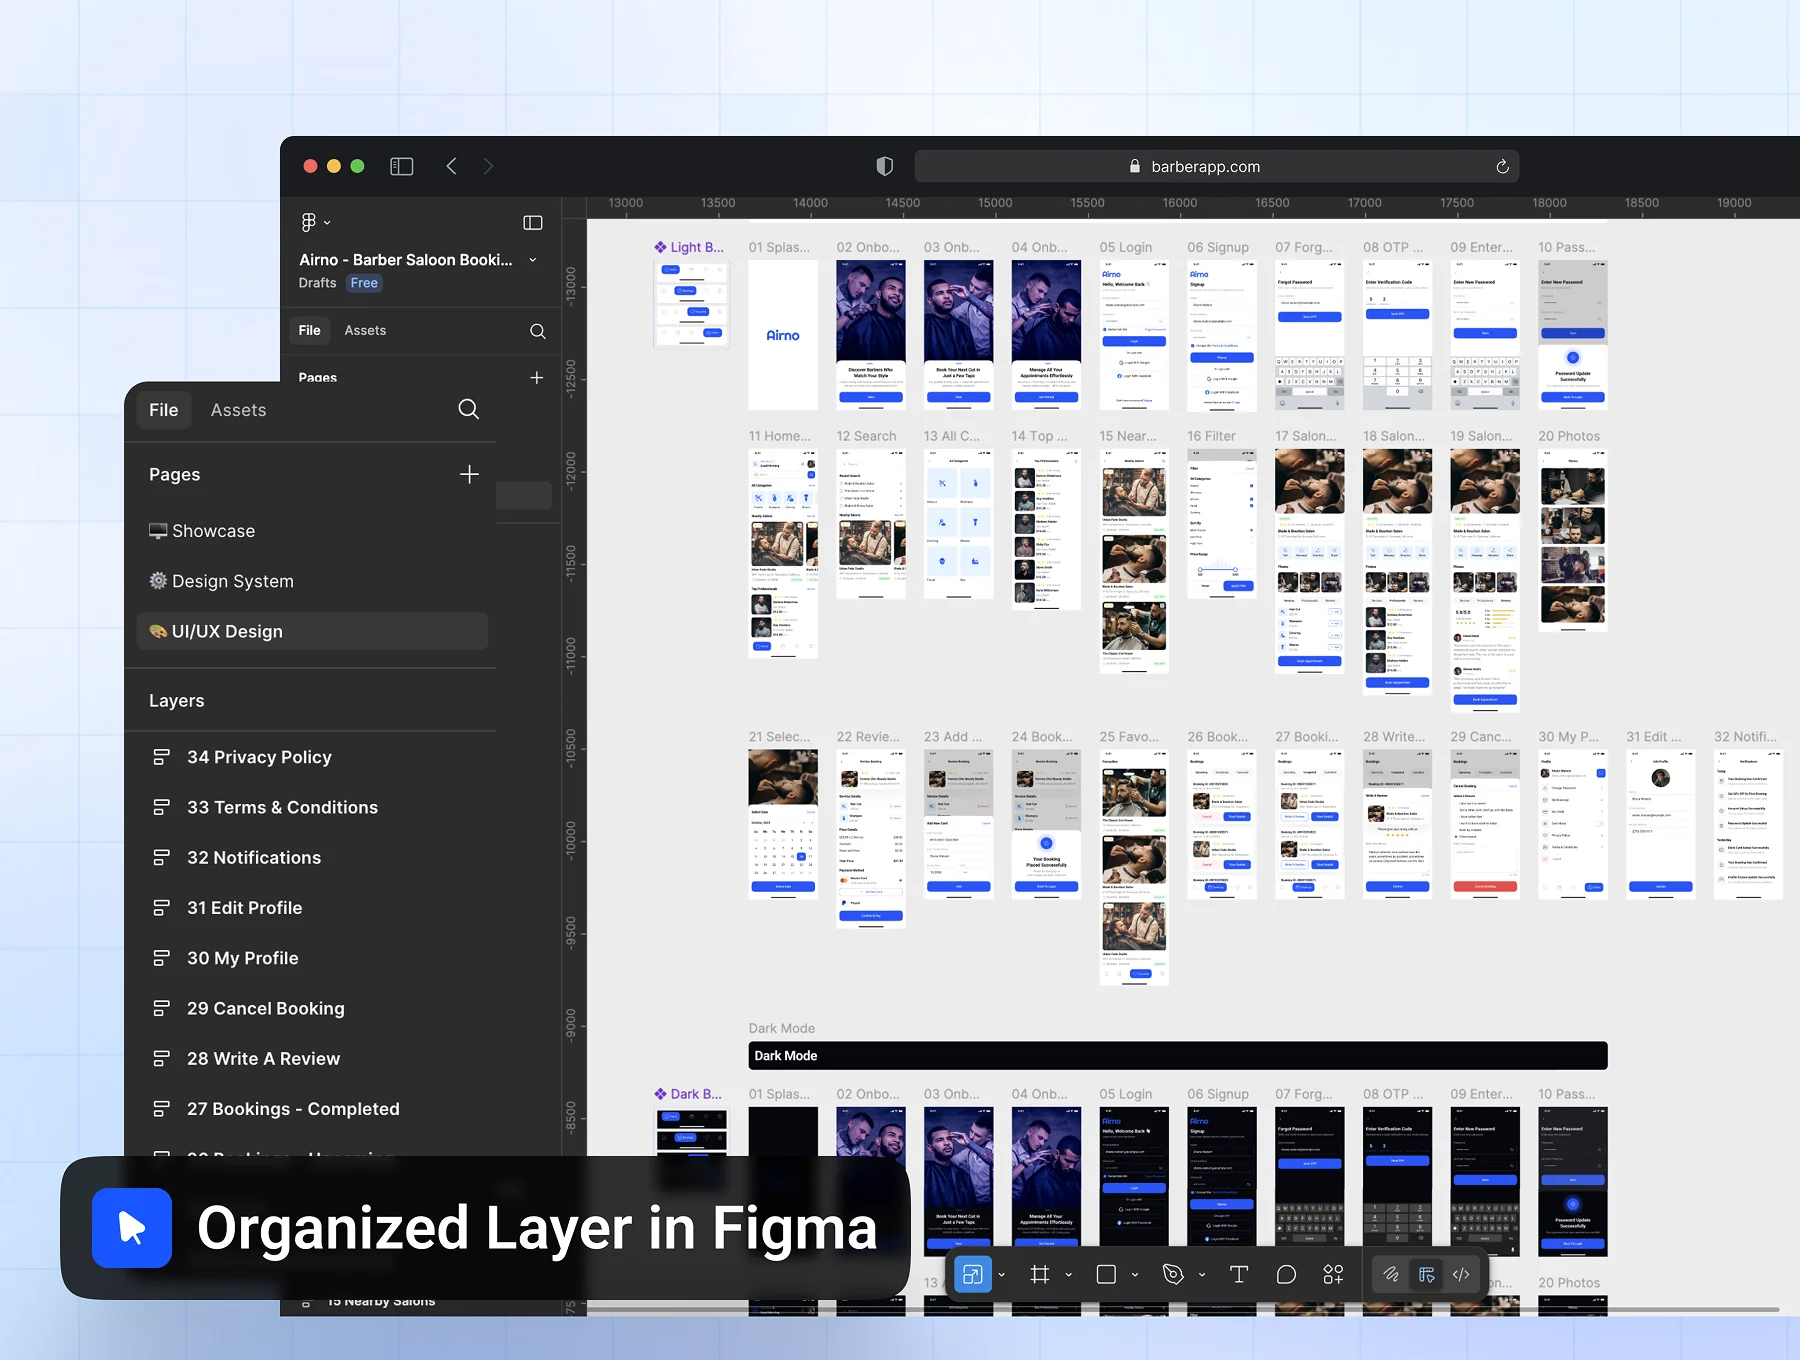Click the 32 Notifi... frame label
Image resolution: width=1800 pixels, height=1360 pixels.
pyautogui.click(x=1745, y=737)
